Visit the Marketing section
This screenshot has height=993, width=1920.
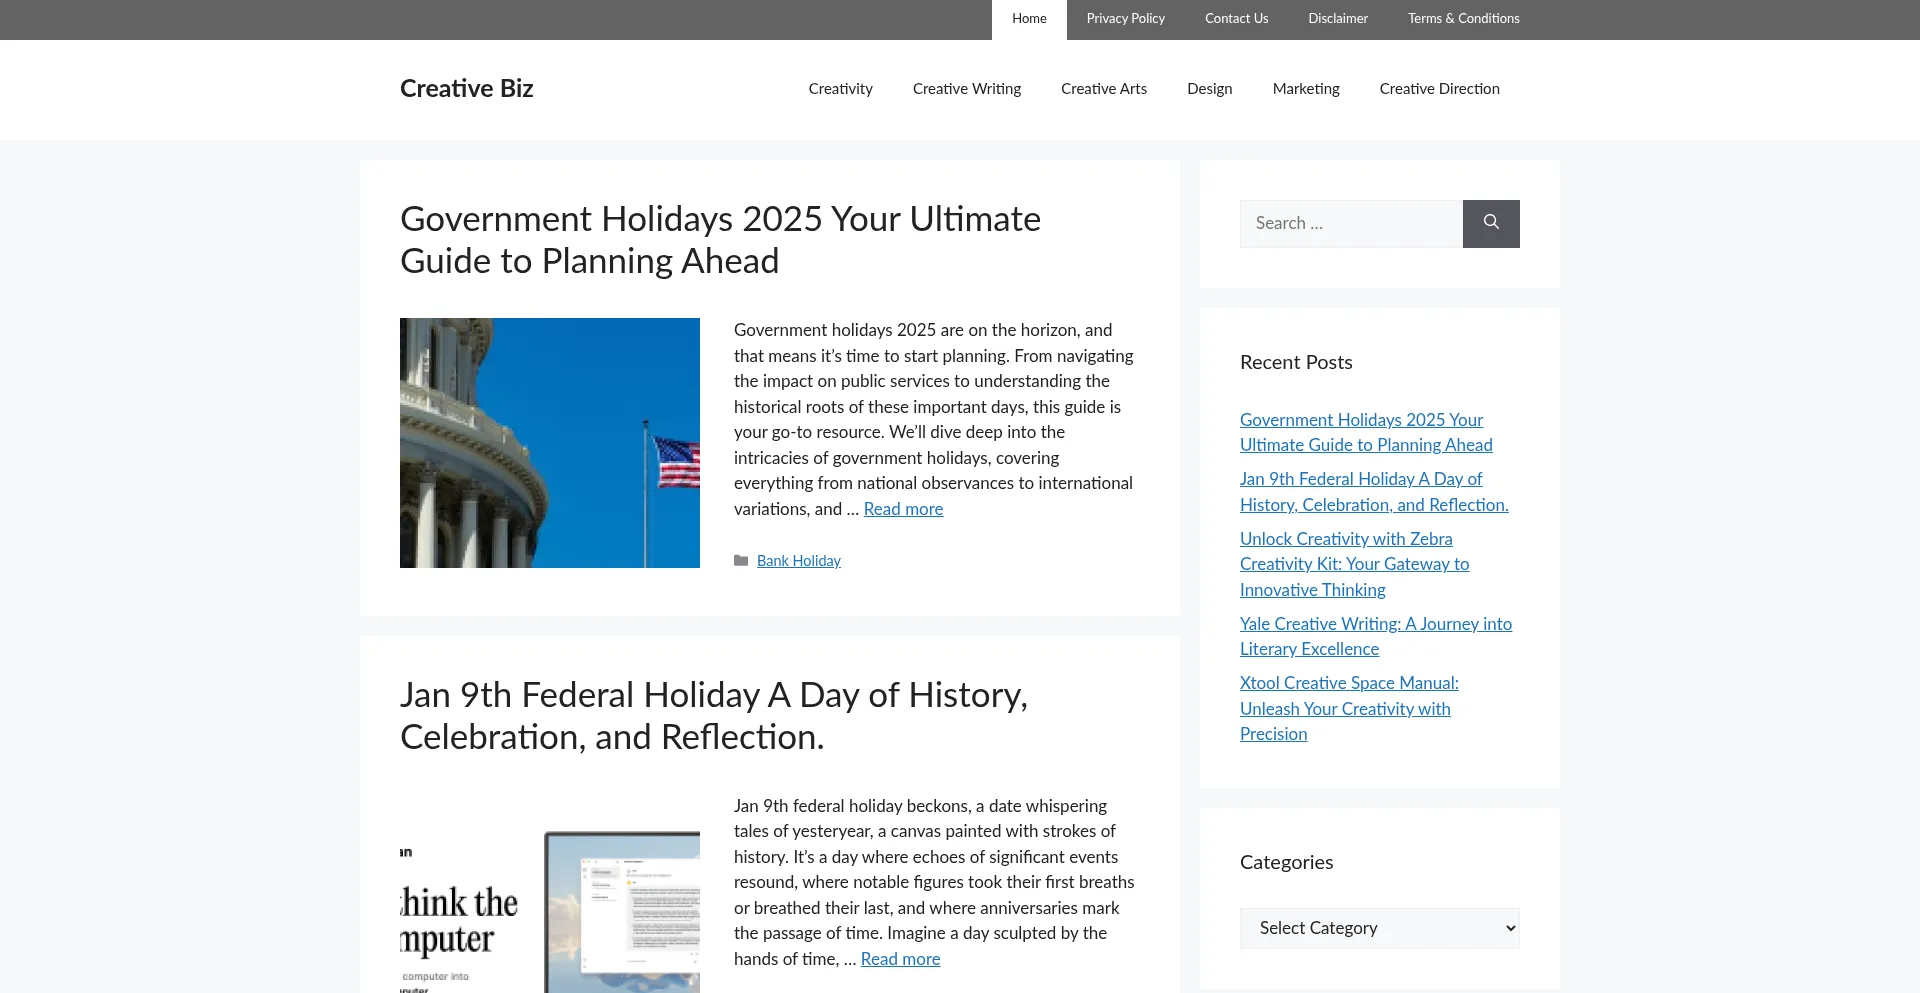pos(1305,89)
